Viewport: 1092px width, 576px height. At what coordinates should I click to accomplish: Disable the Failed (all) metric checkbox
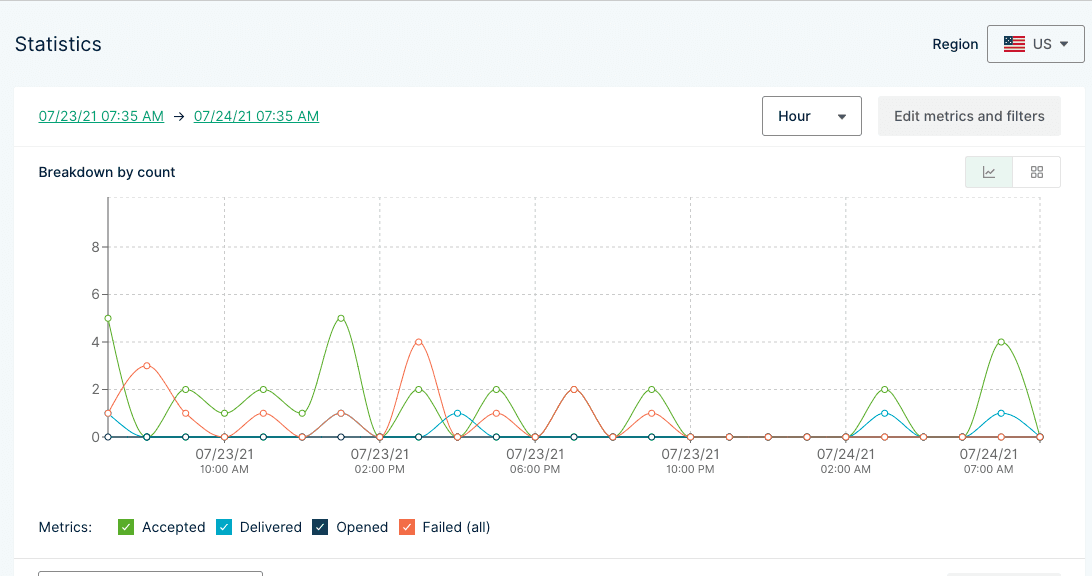coord(407,527)
